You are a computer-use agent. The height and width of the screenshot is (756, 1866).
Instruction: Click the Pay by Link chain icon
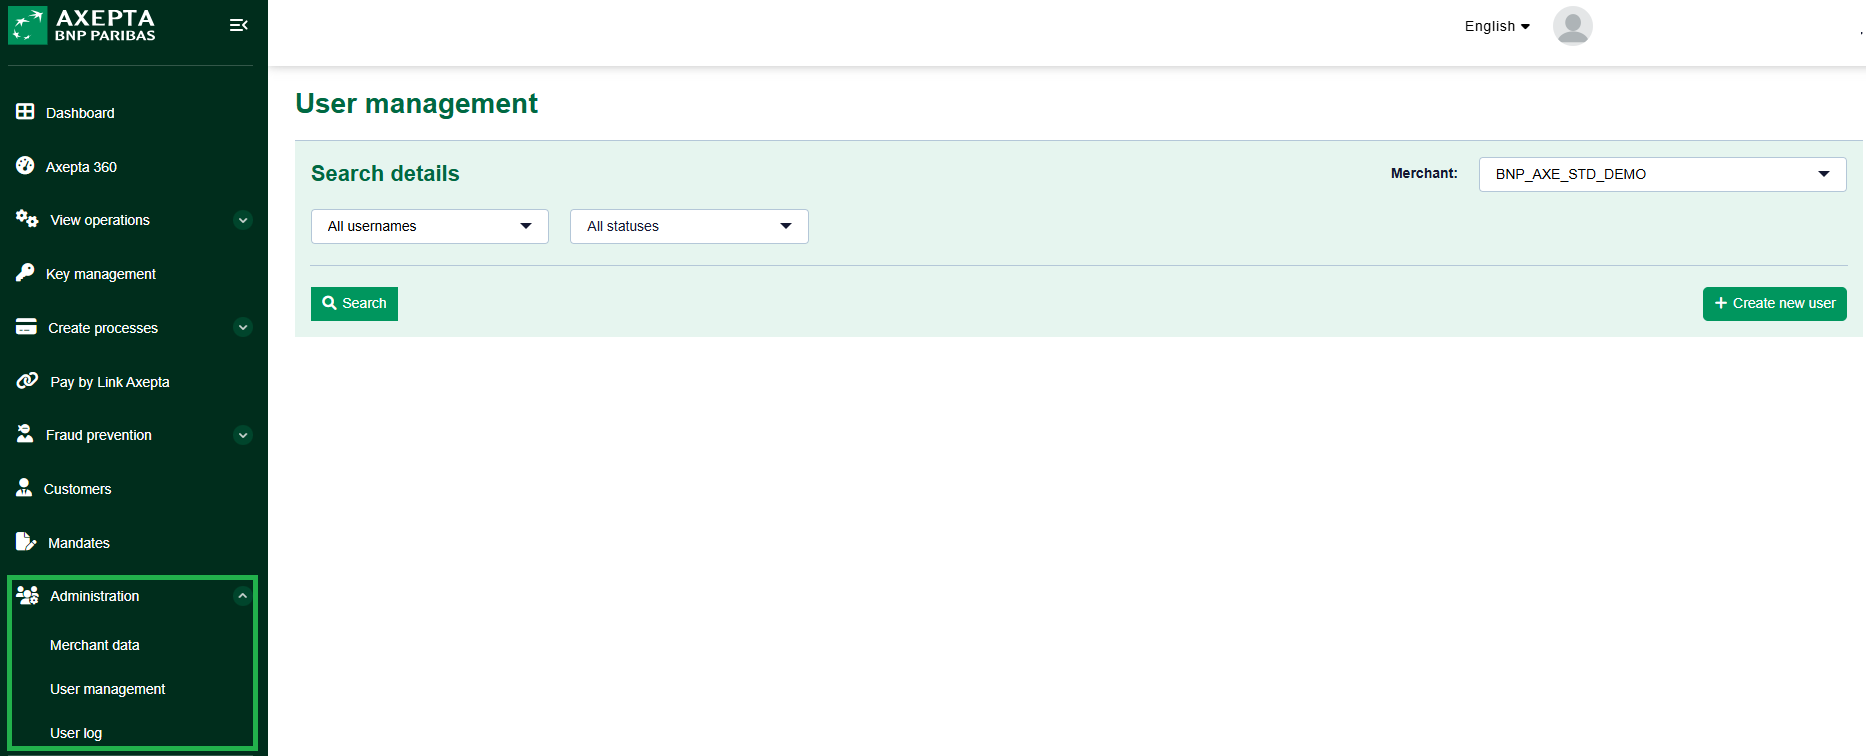pyautogui.click(x=27, y=381)
